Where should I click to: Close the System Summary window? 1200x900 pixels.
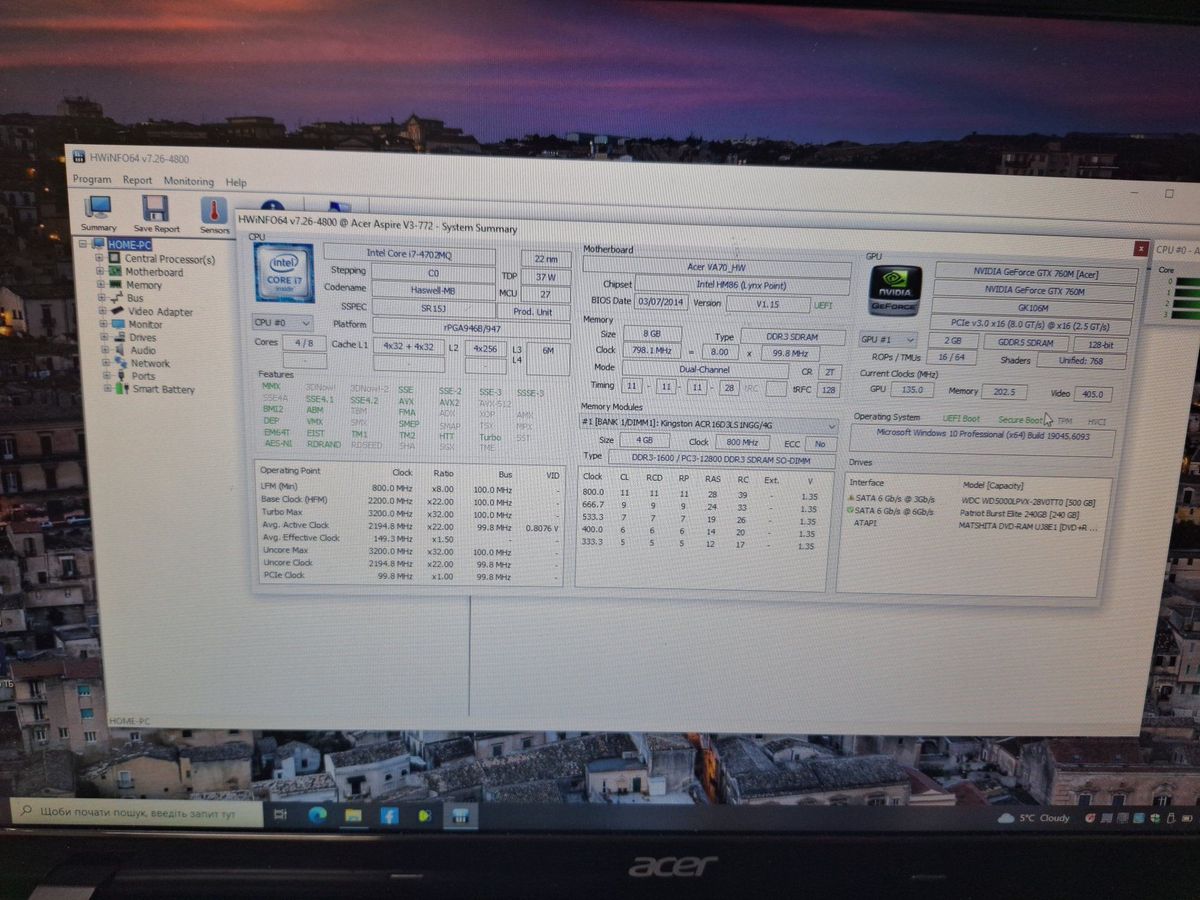pos(1140,249)
